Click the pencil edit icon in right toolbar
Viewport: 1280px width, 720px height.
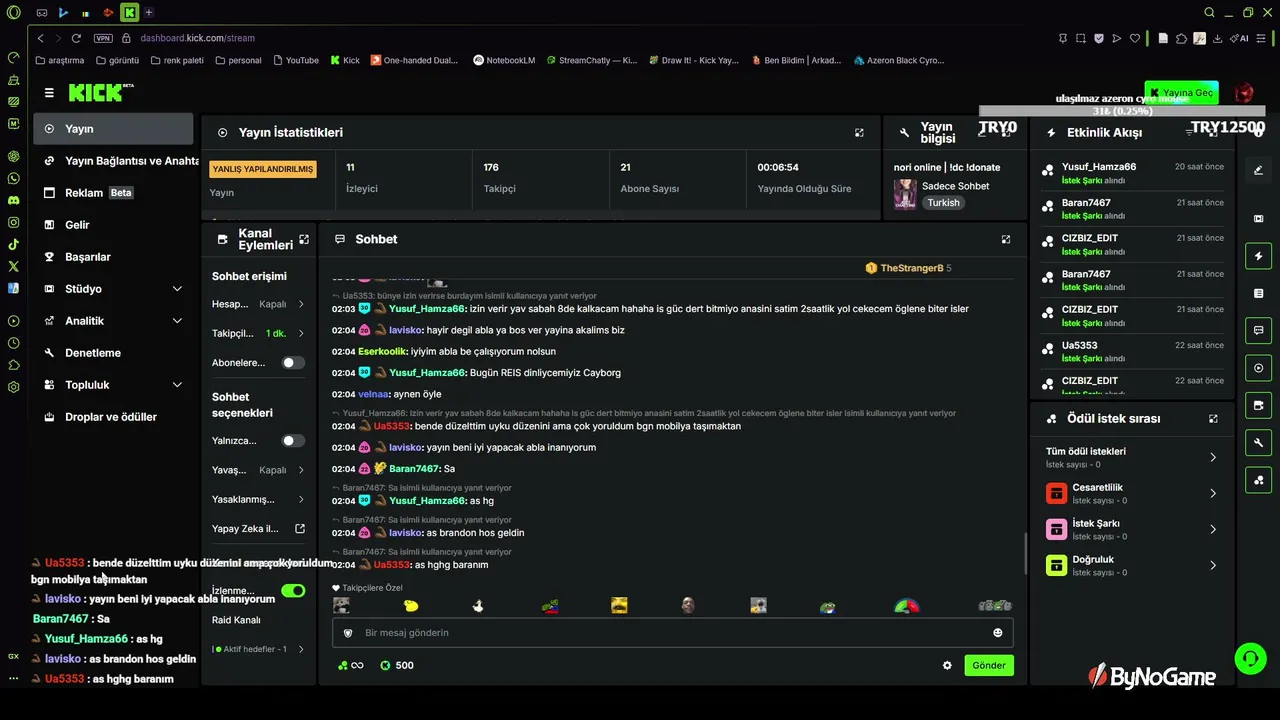click(1258, 170)
